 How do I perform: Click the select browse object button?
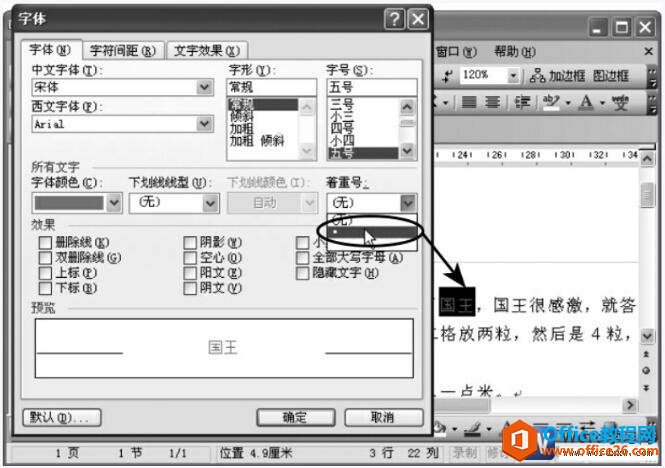(x=646, y=370)
